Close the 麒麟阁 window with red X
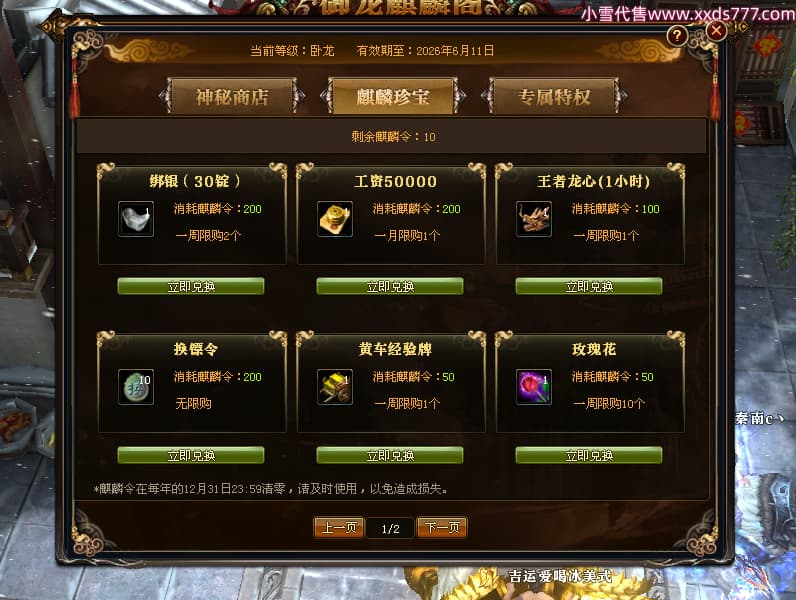The height and width of the screenshot is (600, 796). coord(716,31)
